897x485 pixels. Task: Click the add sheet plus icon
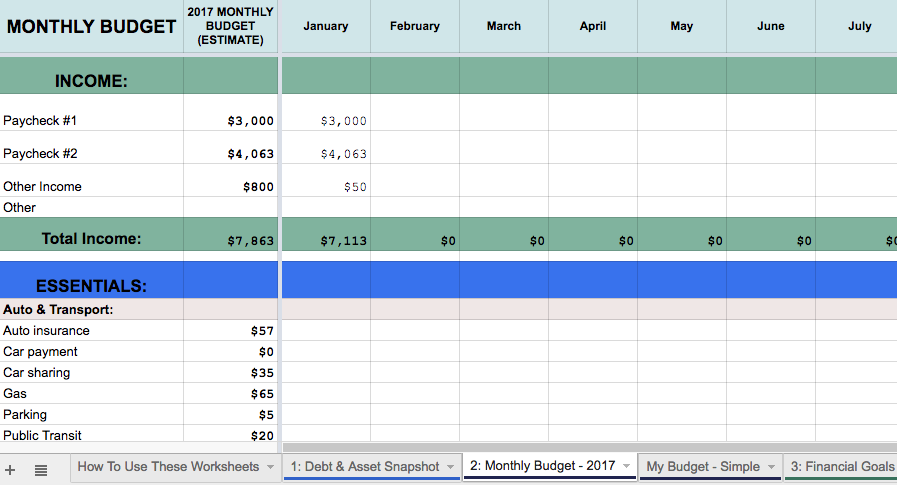point(10,468)
